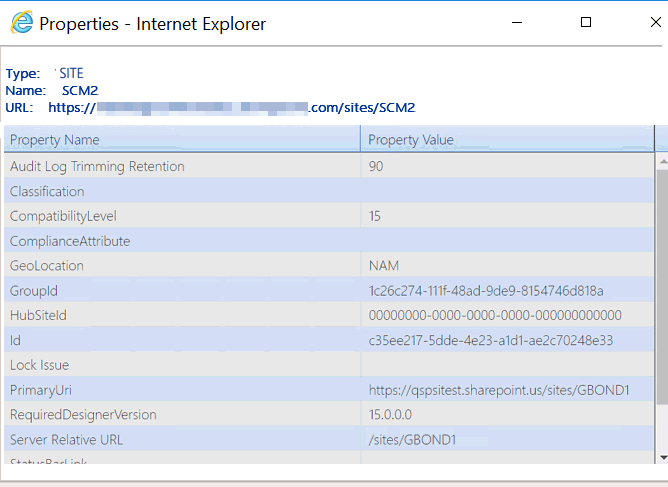Click the PrimaryUri URL value
The image size is (668, 487).
point(497,390)
